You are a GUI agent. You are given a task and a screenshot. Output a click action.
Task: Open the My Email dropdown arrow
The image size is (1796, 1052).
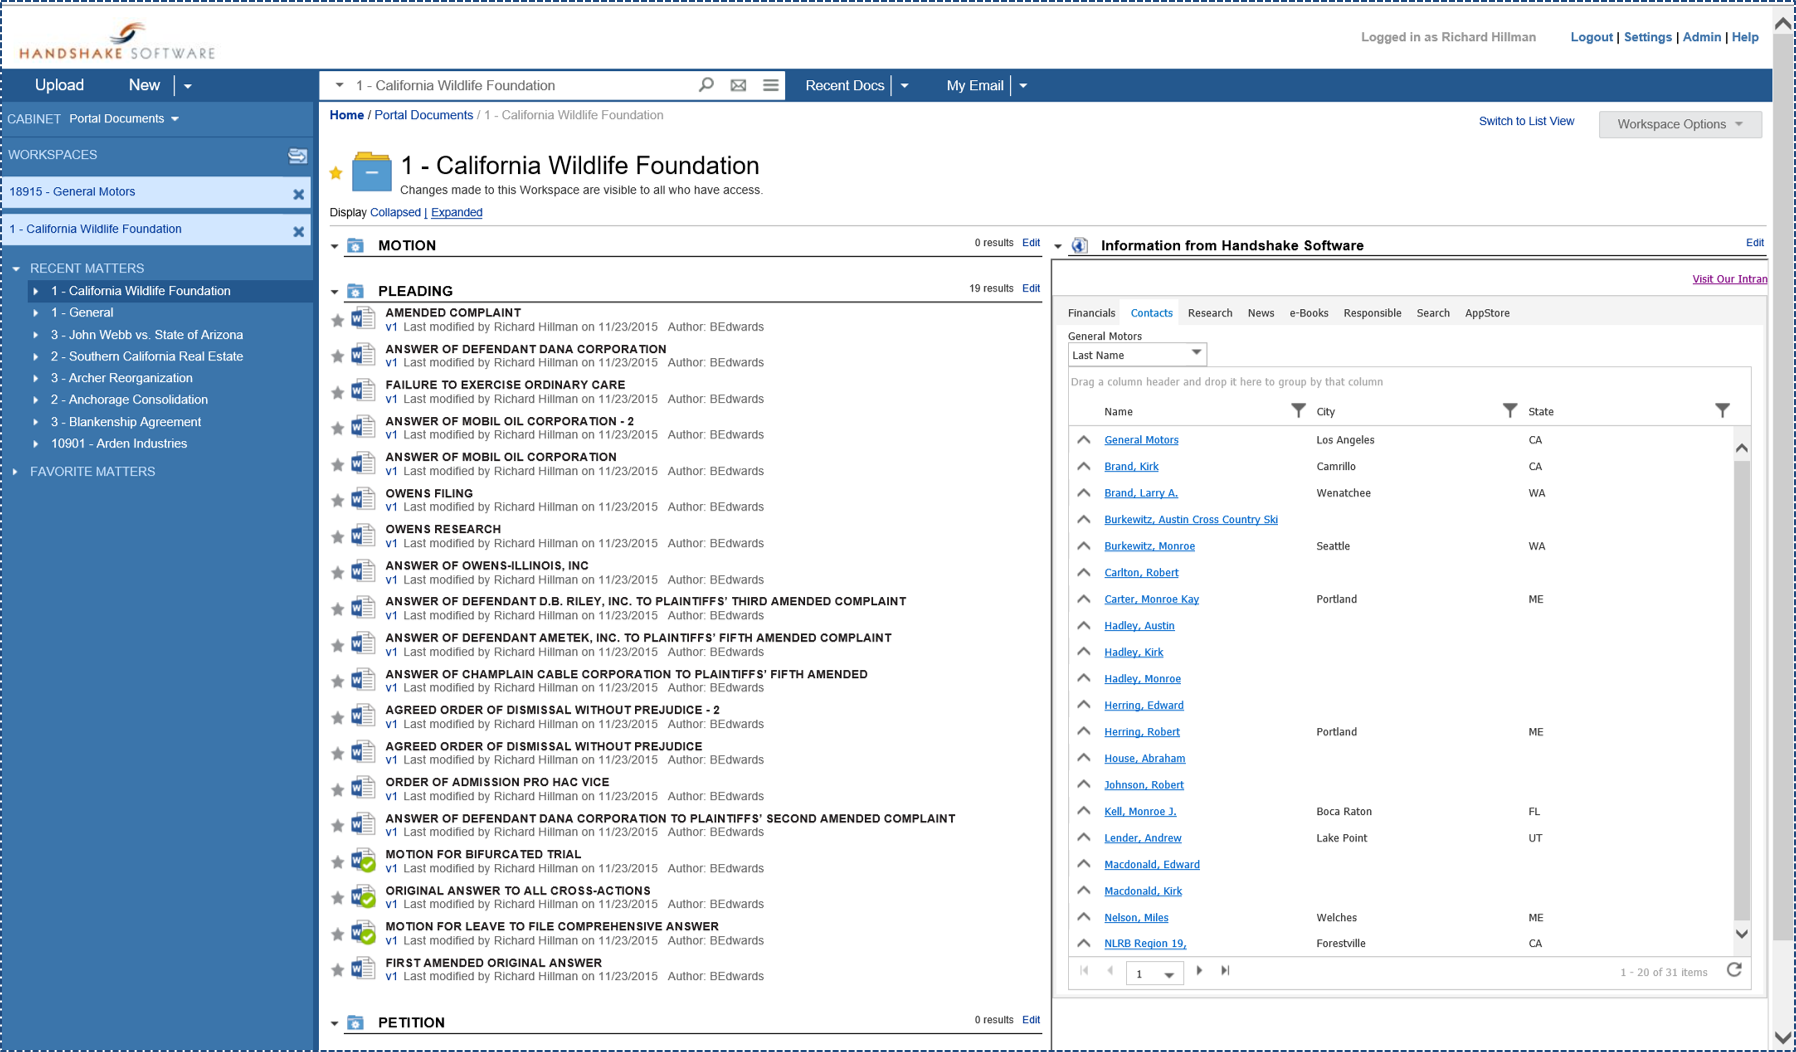pyautogui.click(x=1023, y=86)
